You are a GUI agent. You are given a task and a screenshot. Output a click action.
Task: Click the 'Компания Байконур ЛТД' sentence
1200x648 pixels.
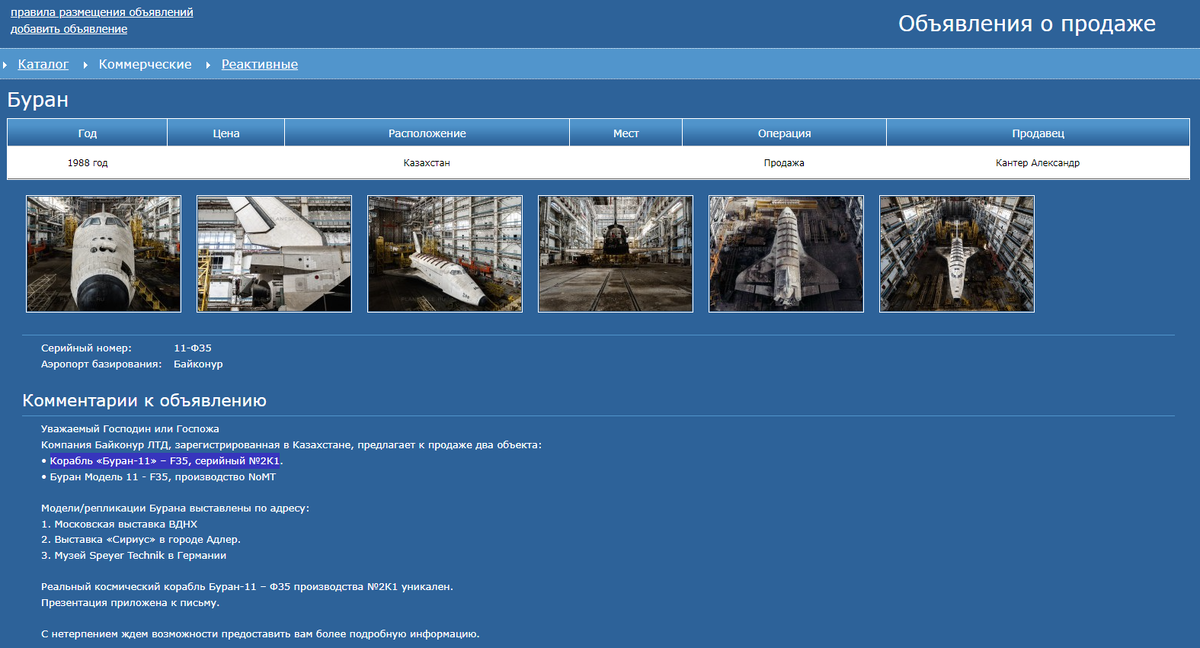coord(291,445)
